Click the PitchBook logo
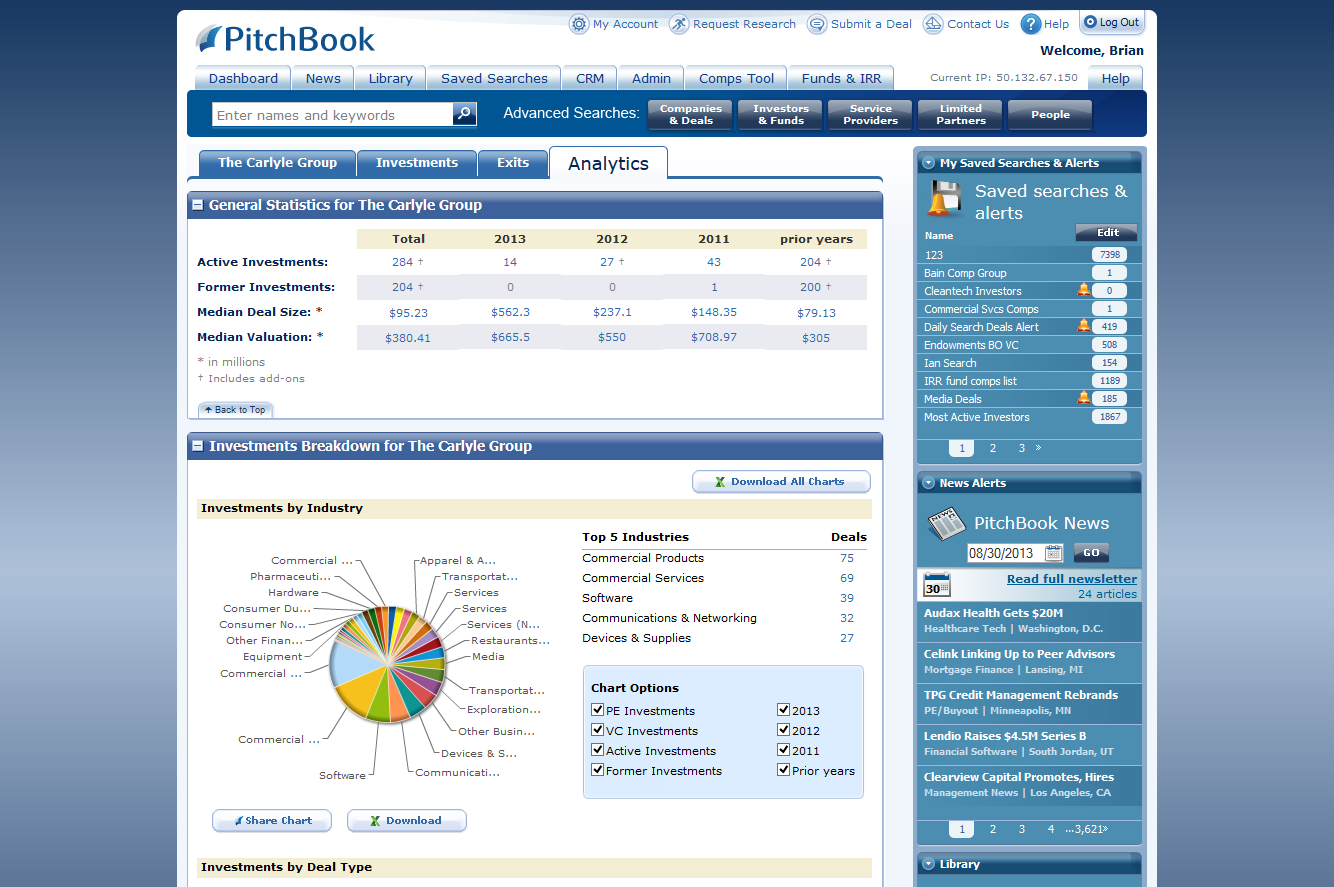Screen dimensions: 1334x887 pyautogui.click(x=286, y=39)
